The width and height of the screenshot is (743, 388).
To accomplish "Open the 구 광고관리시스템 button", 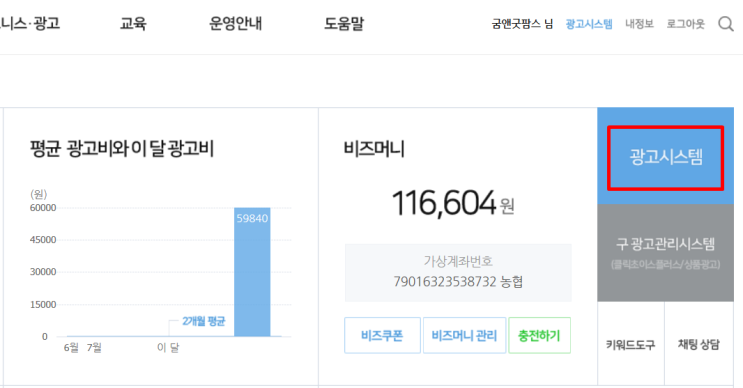I will tap(665, 253).
